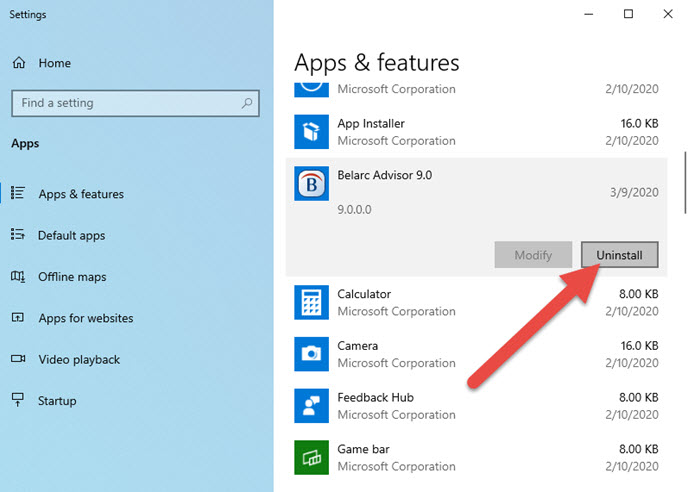The width and height of the screenshot is (688, 492).
Task: Focus the Find a setting box
Action: [136, 103]
